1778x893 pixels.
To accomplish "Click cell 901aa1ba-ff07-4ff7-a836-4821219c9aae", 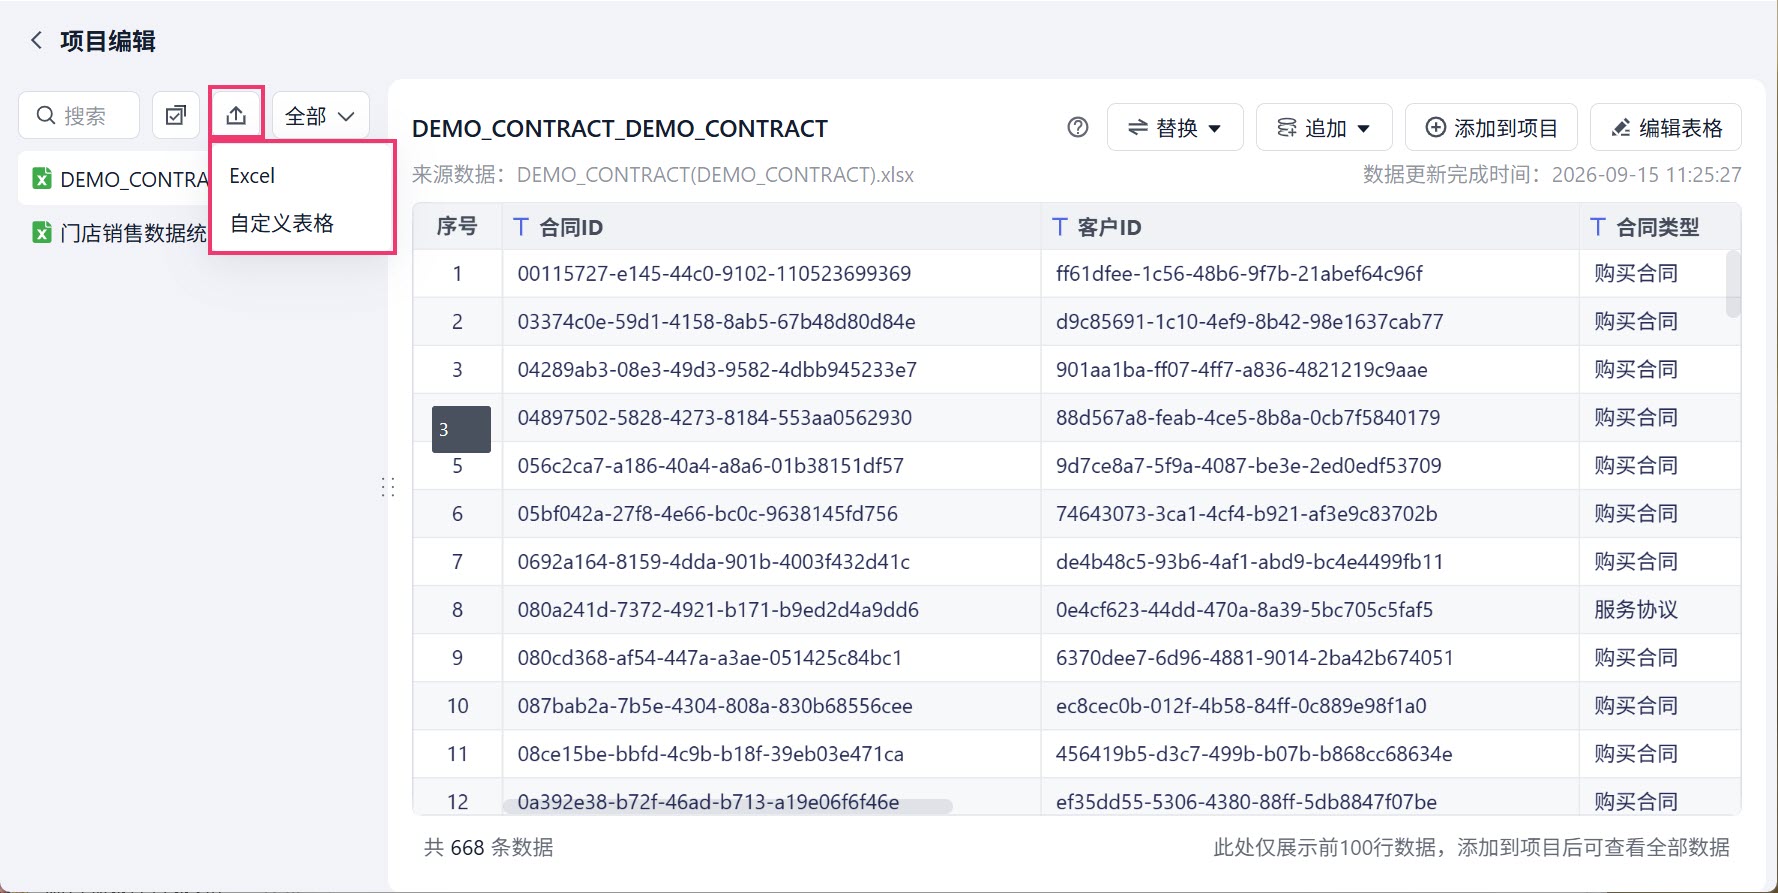I will point(1310,369).
